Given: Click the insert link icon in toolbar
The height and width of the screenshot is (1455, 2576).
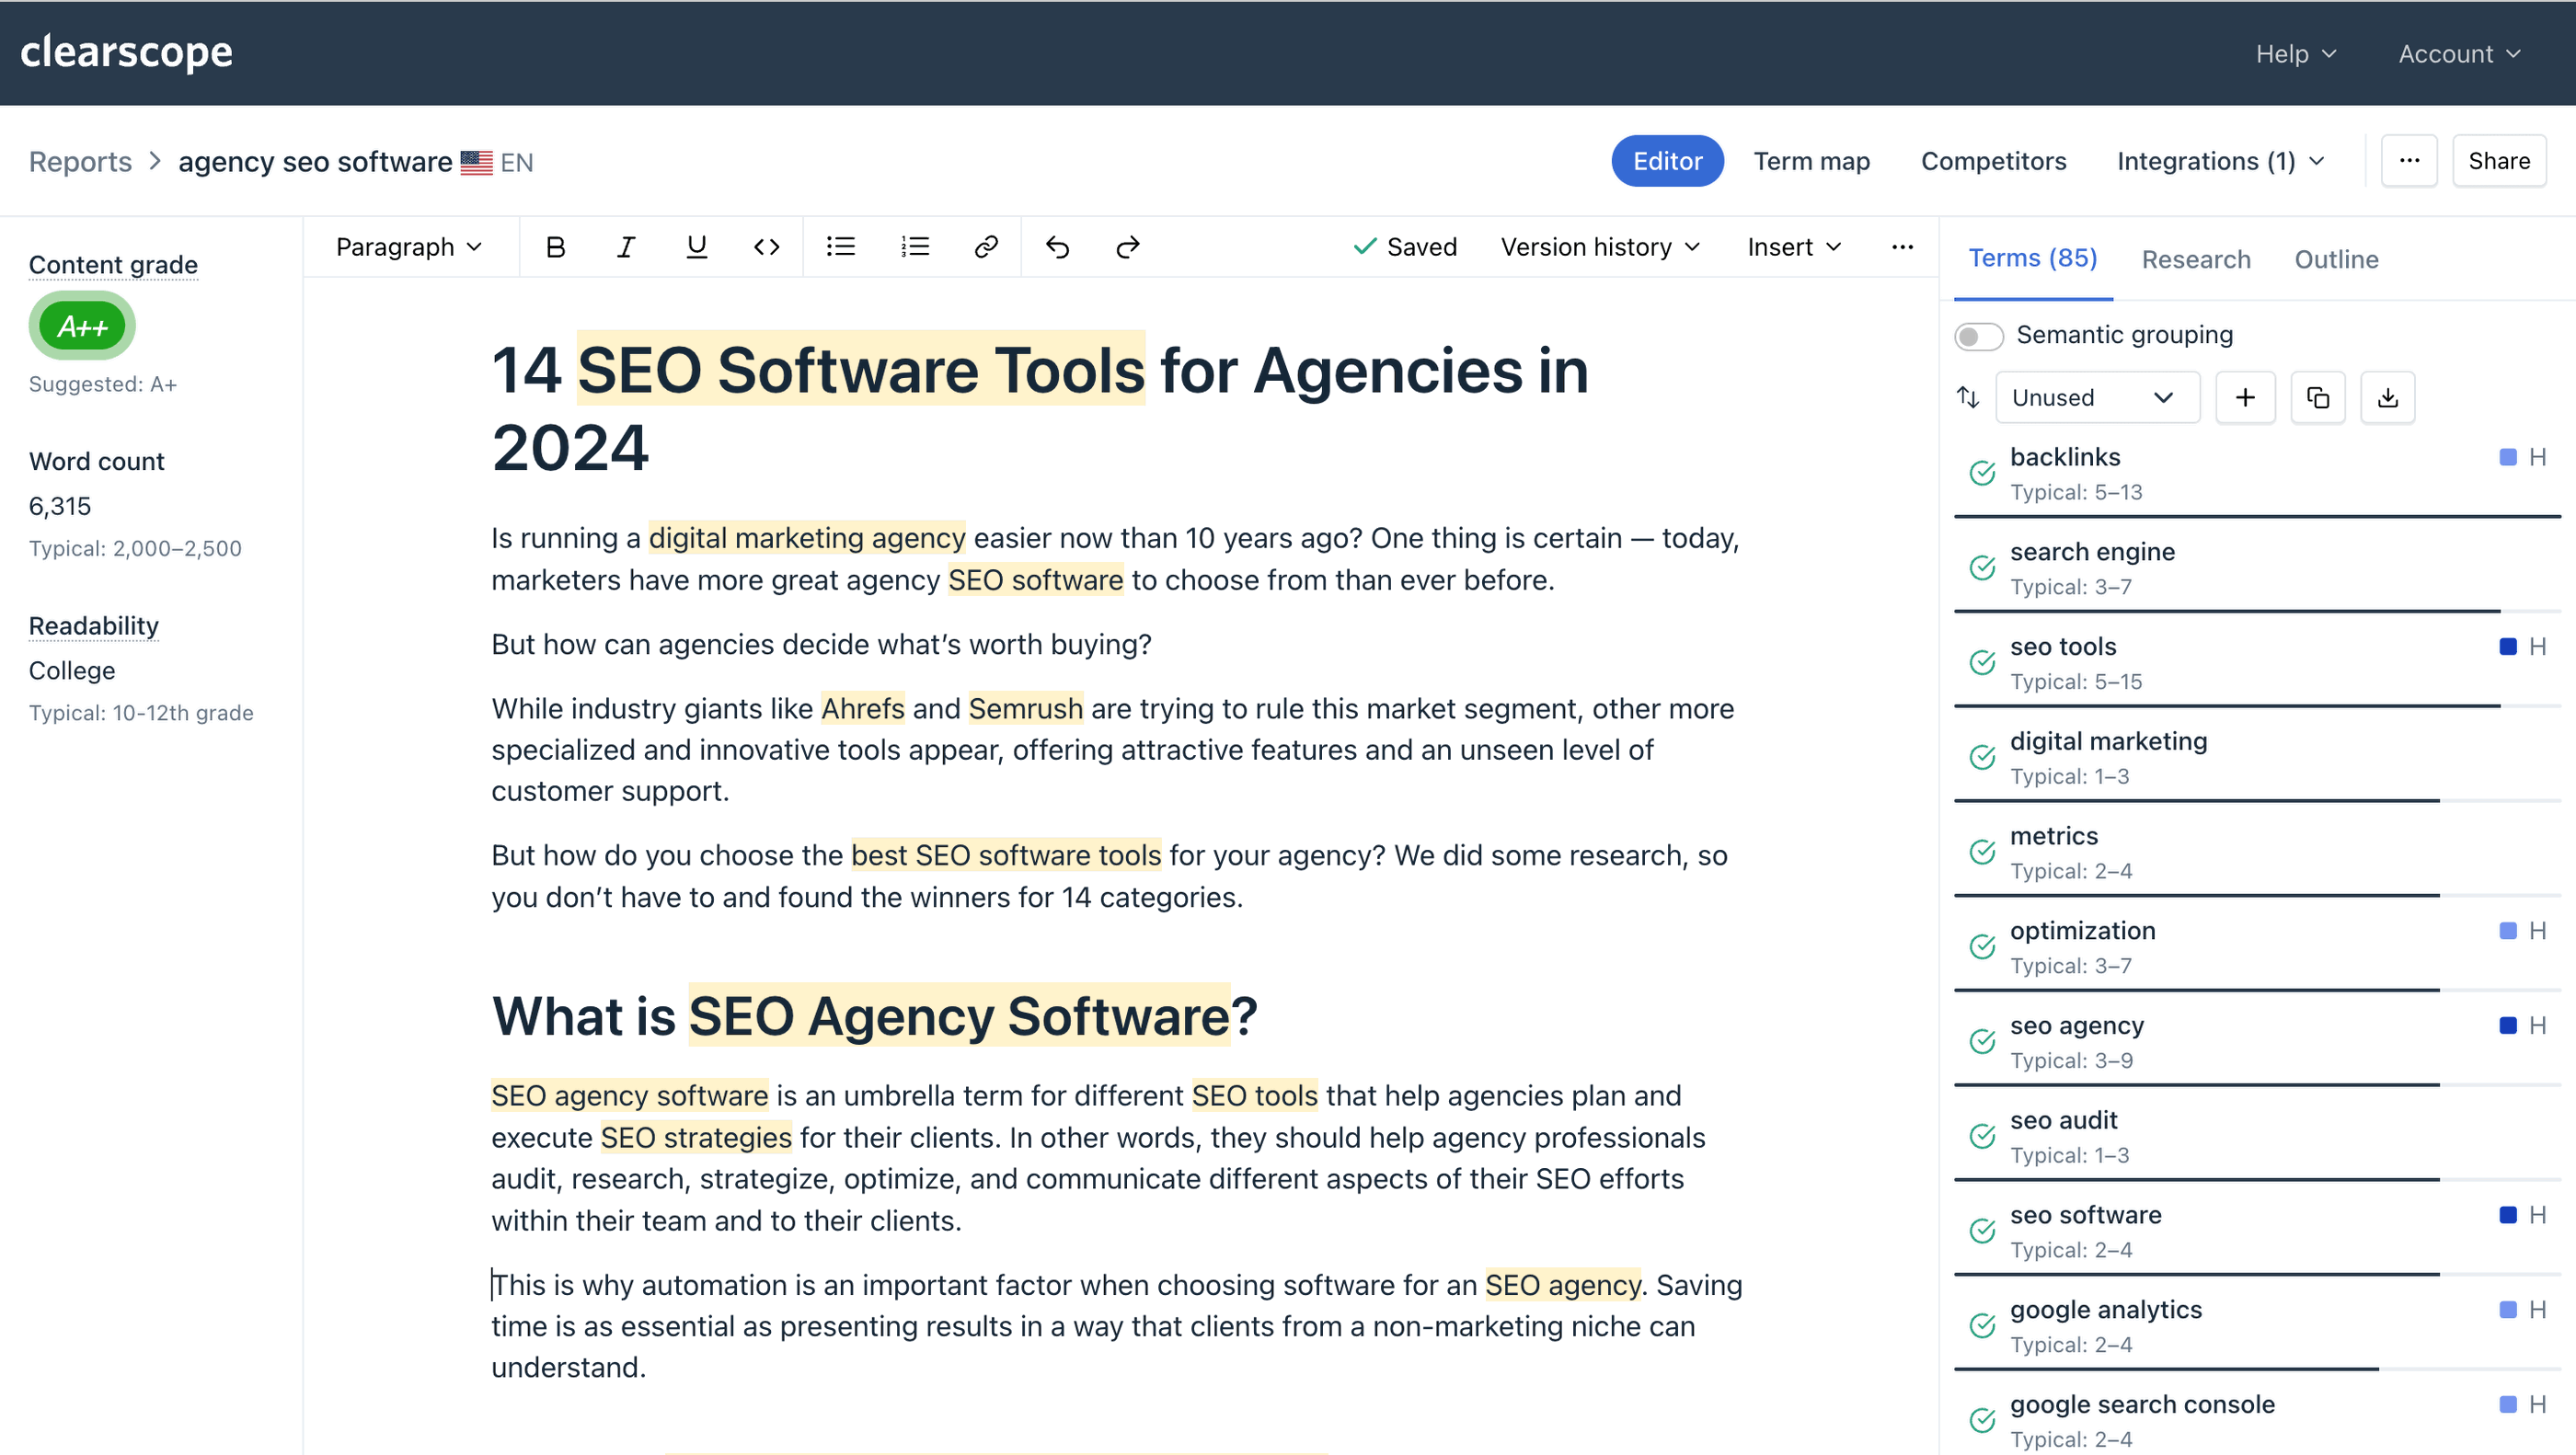Looking at the screenshot, I should [x=985, y=246].
